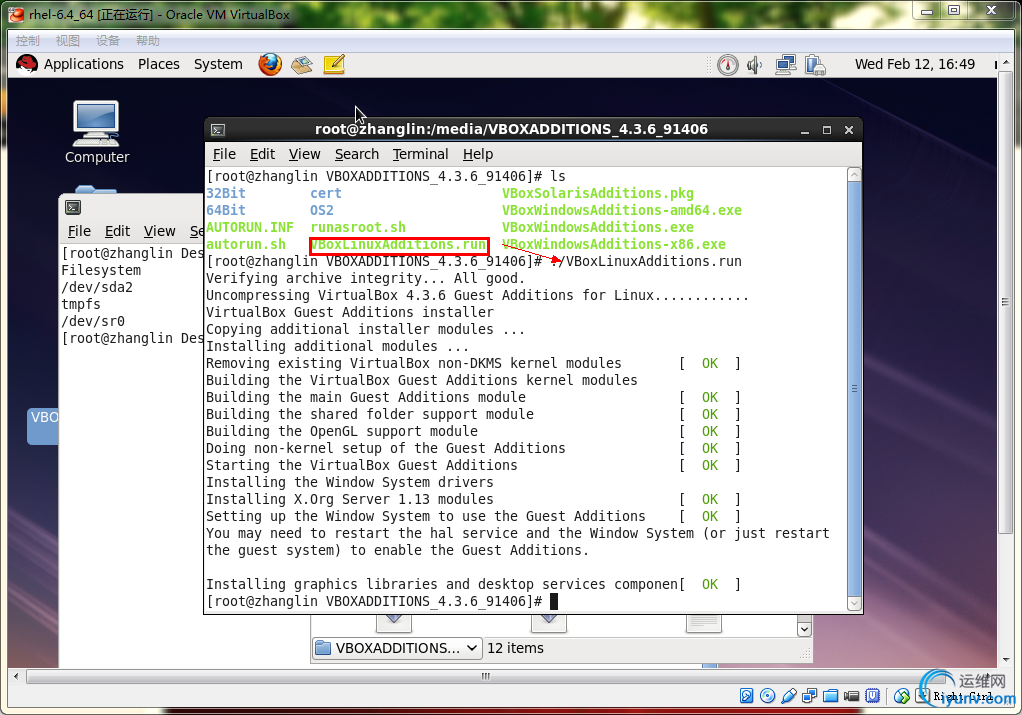
Task: Click VirtualBox hard disk activity indicator
Action: coord(746,695)
